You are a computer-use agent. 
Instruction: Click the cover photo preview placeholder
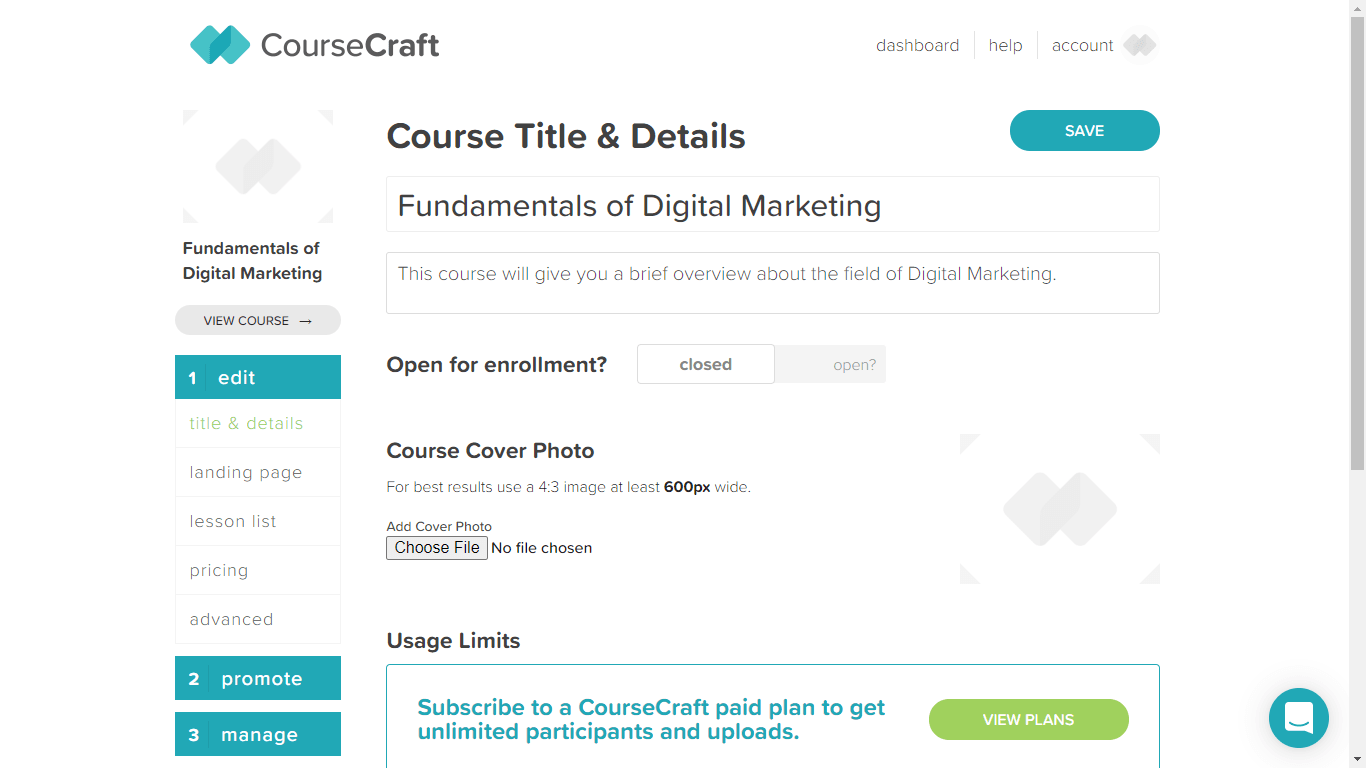1059,509
